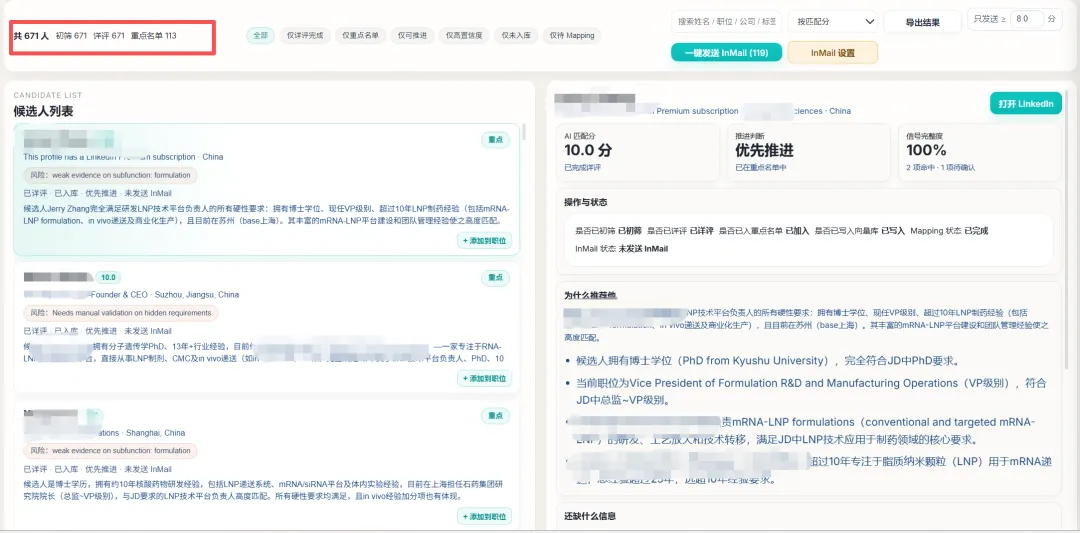The width and height of the screenshot is (1080, 533).
Task: Open the 按匹配分 sort dropdown
Action: click(x=833, y=21)
